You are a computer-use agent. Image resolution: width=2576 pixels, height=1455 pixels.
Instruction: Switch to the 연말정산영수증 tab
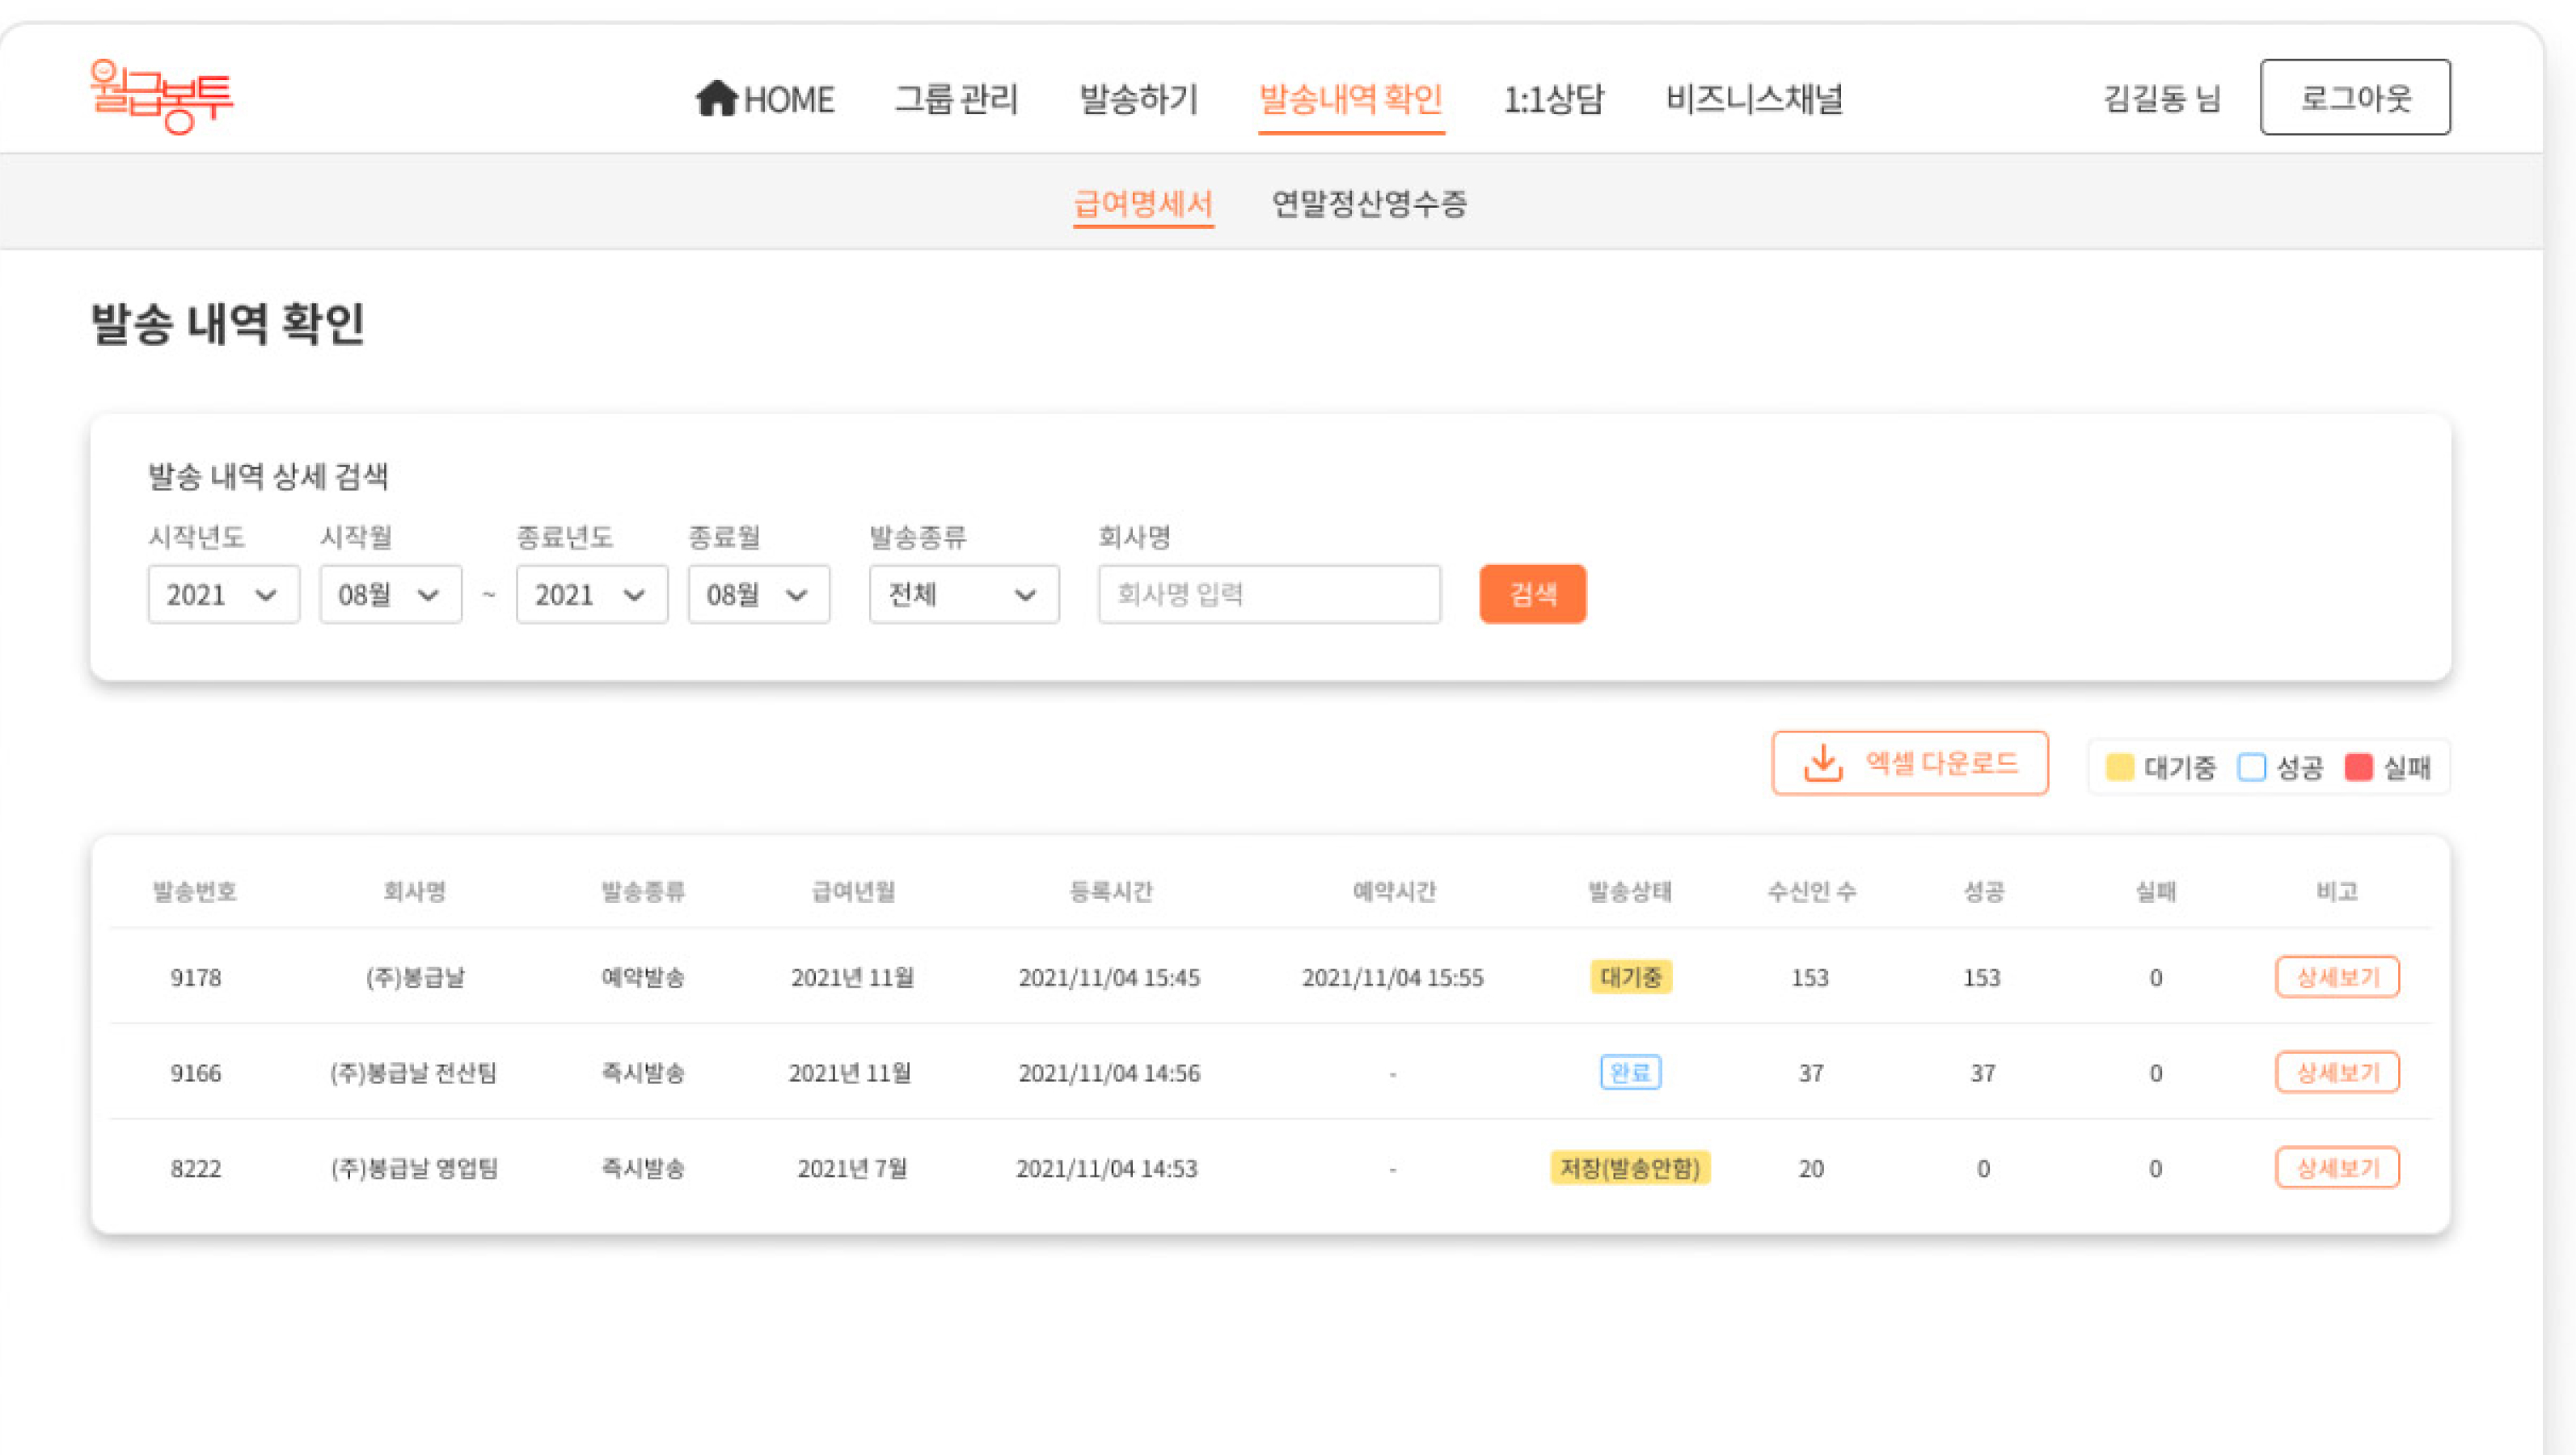[x=1369, y=204]
